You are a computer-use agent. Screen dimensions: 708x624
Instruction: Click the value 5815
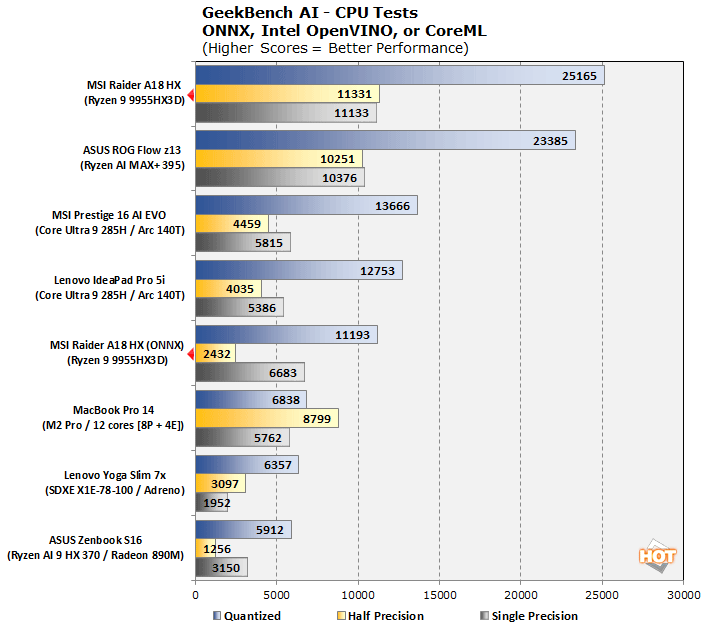pos(269,243)
